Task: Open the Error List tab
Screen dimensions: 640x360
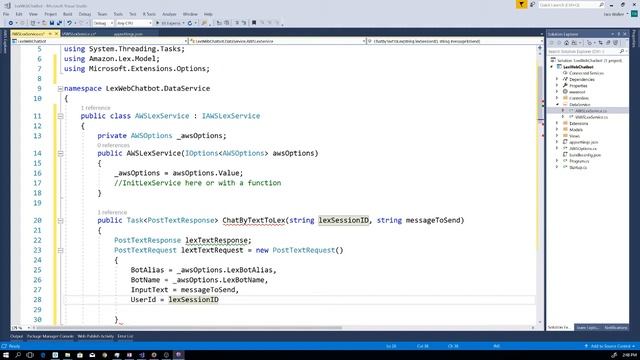Action: click(125, 336)
